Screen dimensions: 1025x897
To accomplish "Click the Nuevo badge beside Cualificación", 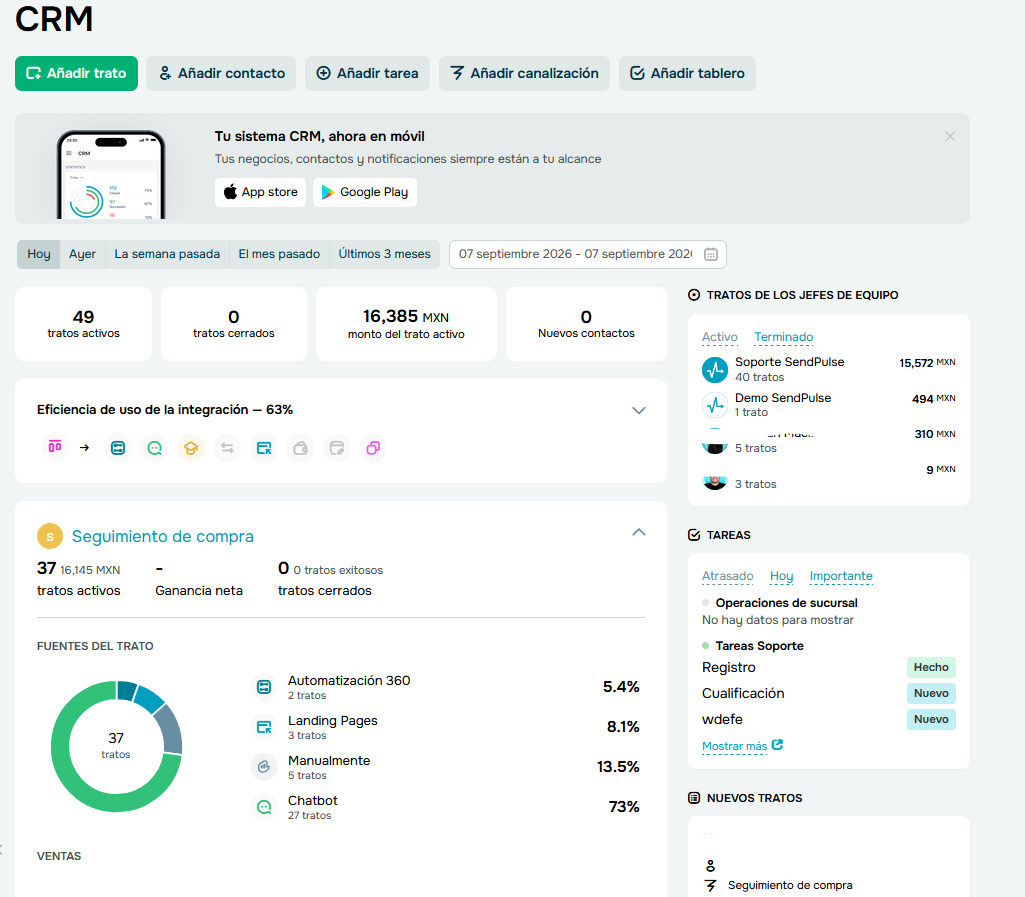I will click(931, 693).
